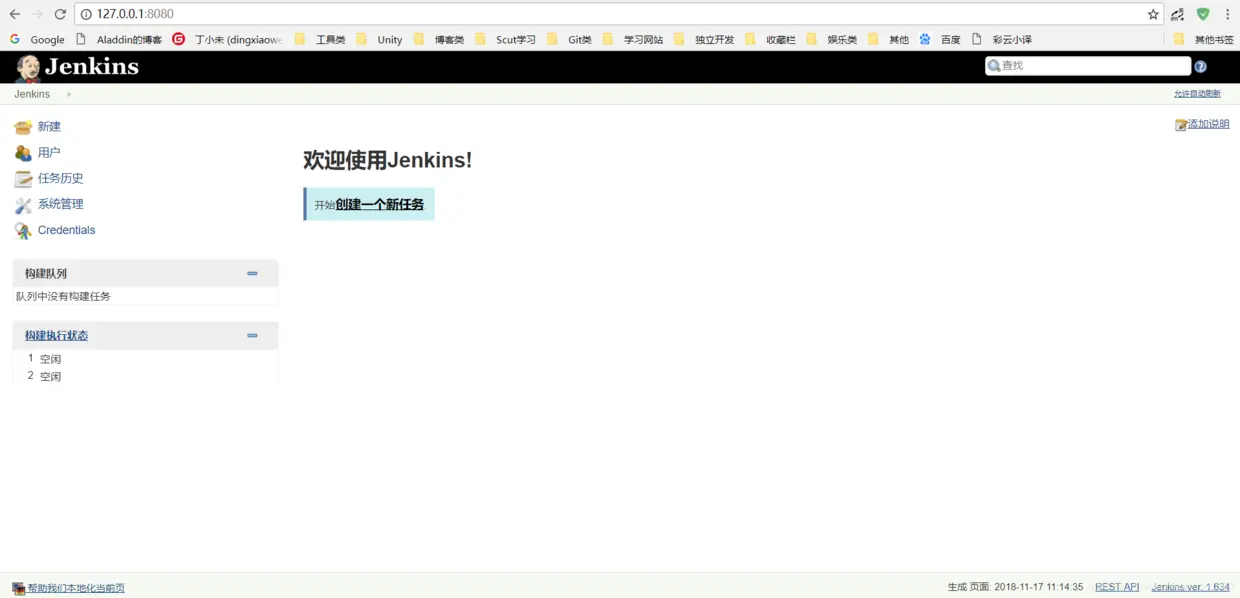Click the Jenkins ver. 1.624 link

(1191, 587)
